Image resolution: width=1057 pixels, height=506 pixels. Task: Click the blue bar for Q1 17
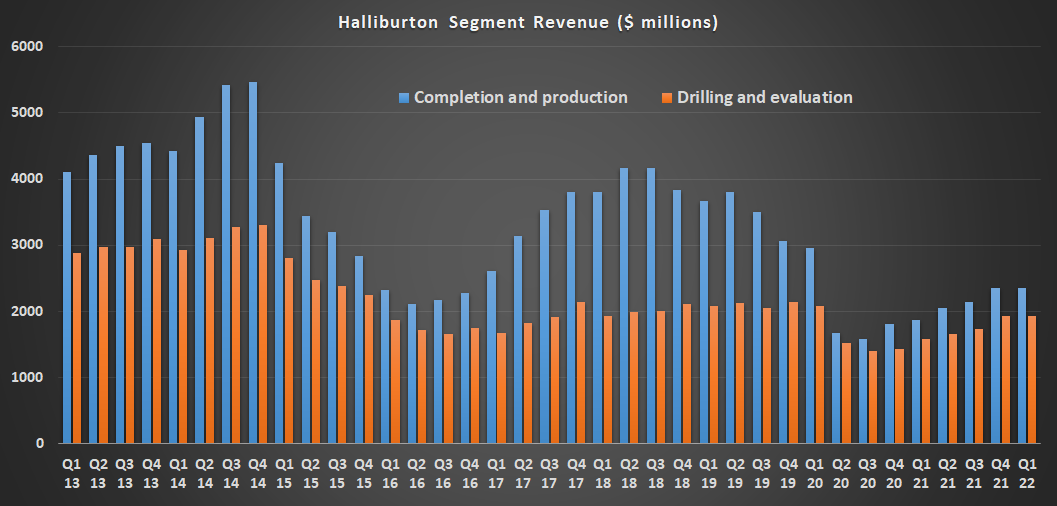[x=492, y=357]
